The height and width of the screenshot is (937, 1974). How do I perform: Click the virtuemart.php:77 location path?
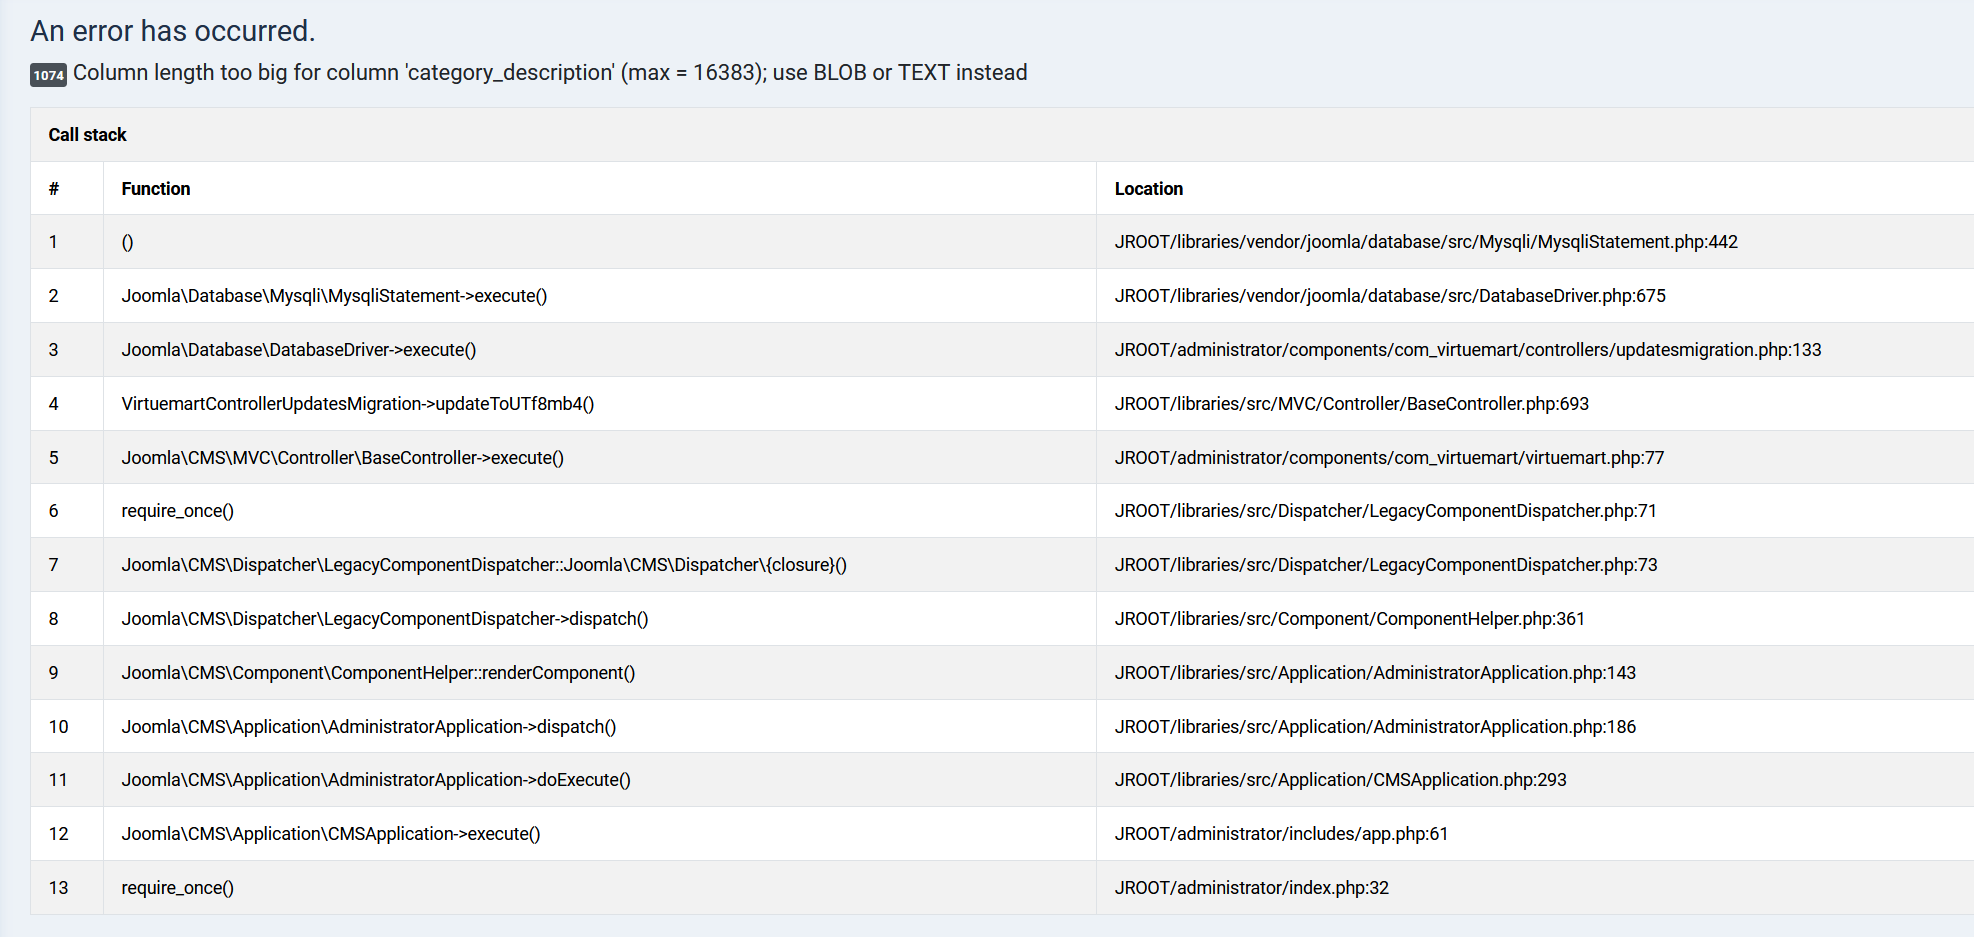pos(1389,458)
